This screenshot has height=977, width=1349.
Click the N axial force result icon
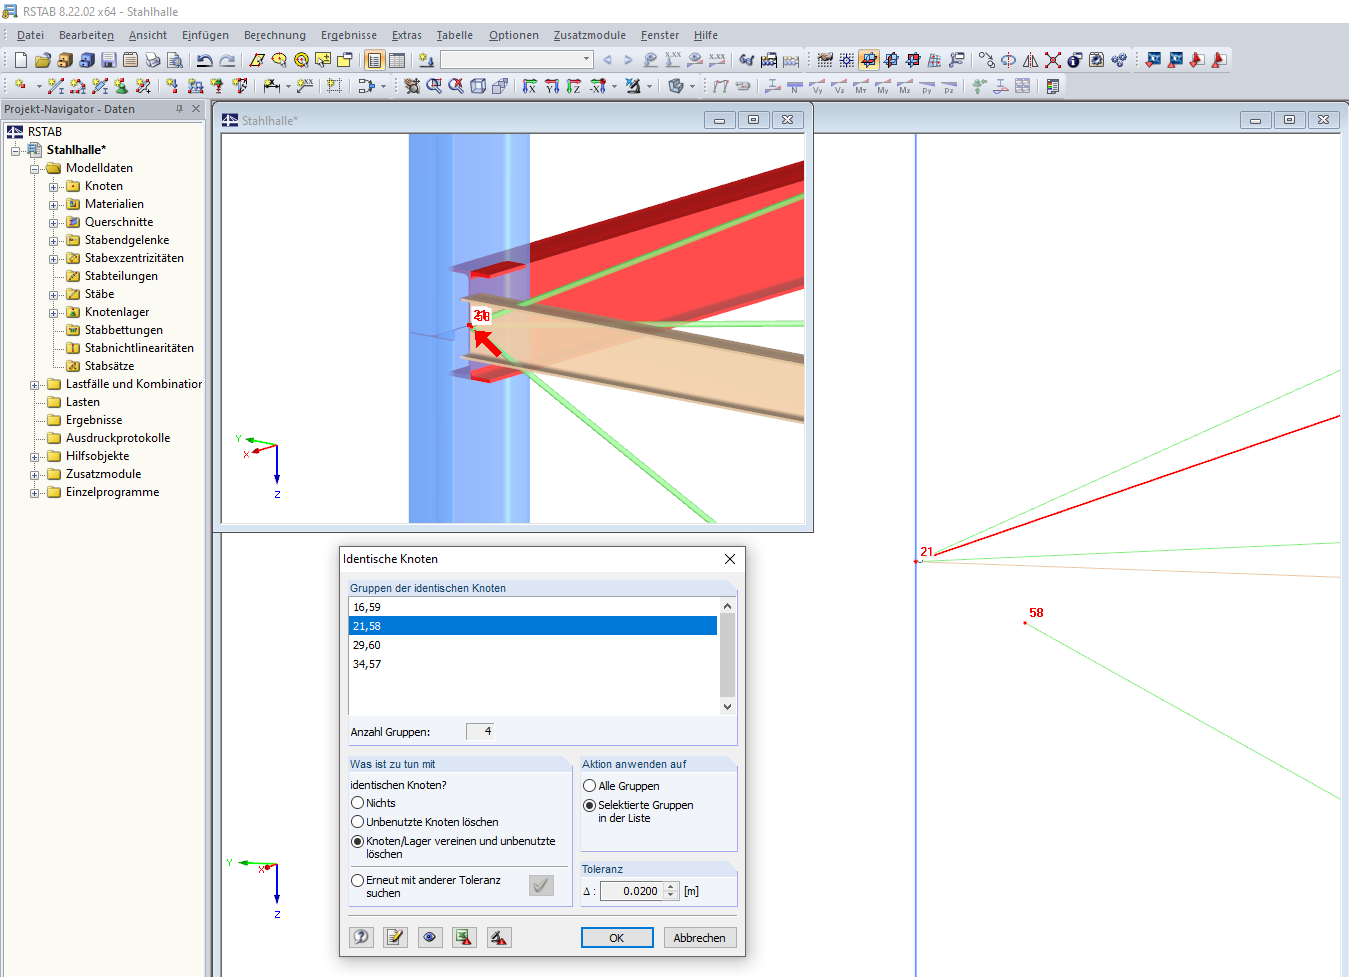tap(795, 86)
